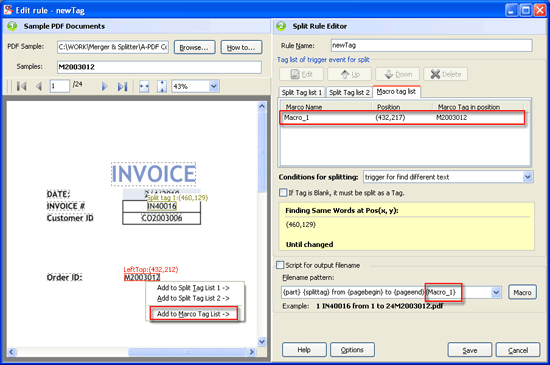Viewport: 550px width, 365px height.
Task: Jump to last page of sample
Action: (x=122, y=86)
